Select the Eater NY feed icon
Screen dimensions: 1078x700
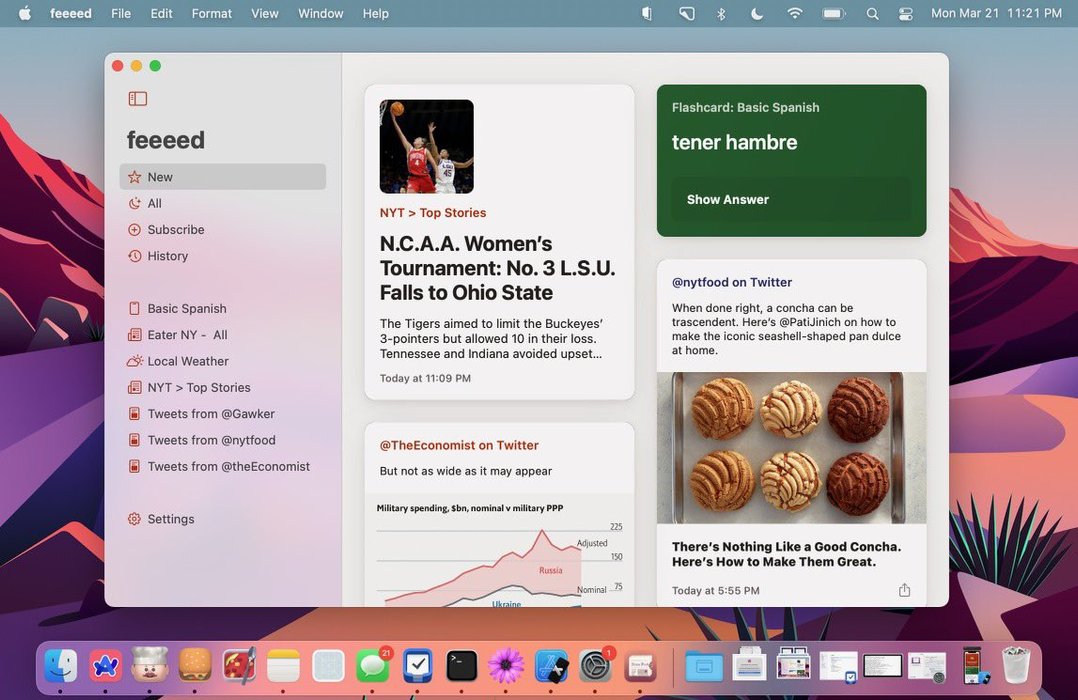pyautogui.click(x=135, y=335)
